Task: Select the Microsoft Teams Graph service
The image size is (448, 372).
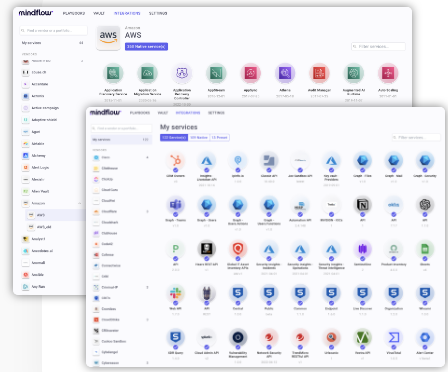Action: 175,205
